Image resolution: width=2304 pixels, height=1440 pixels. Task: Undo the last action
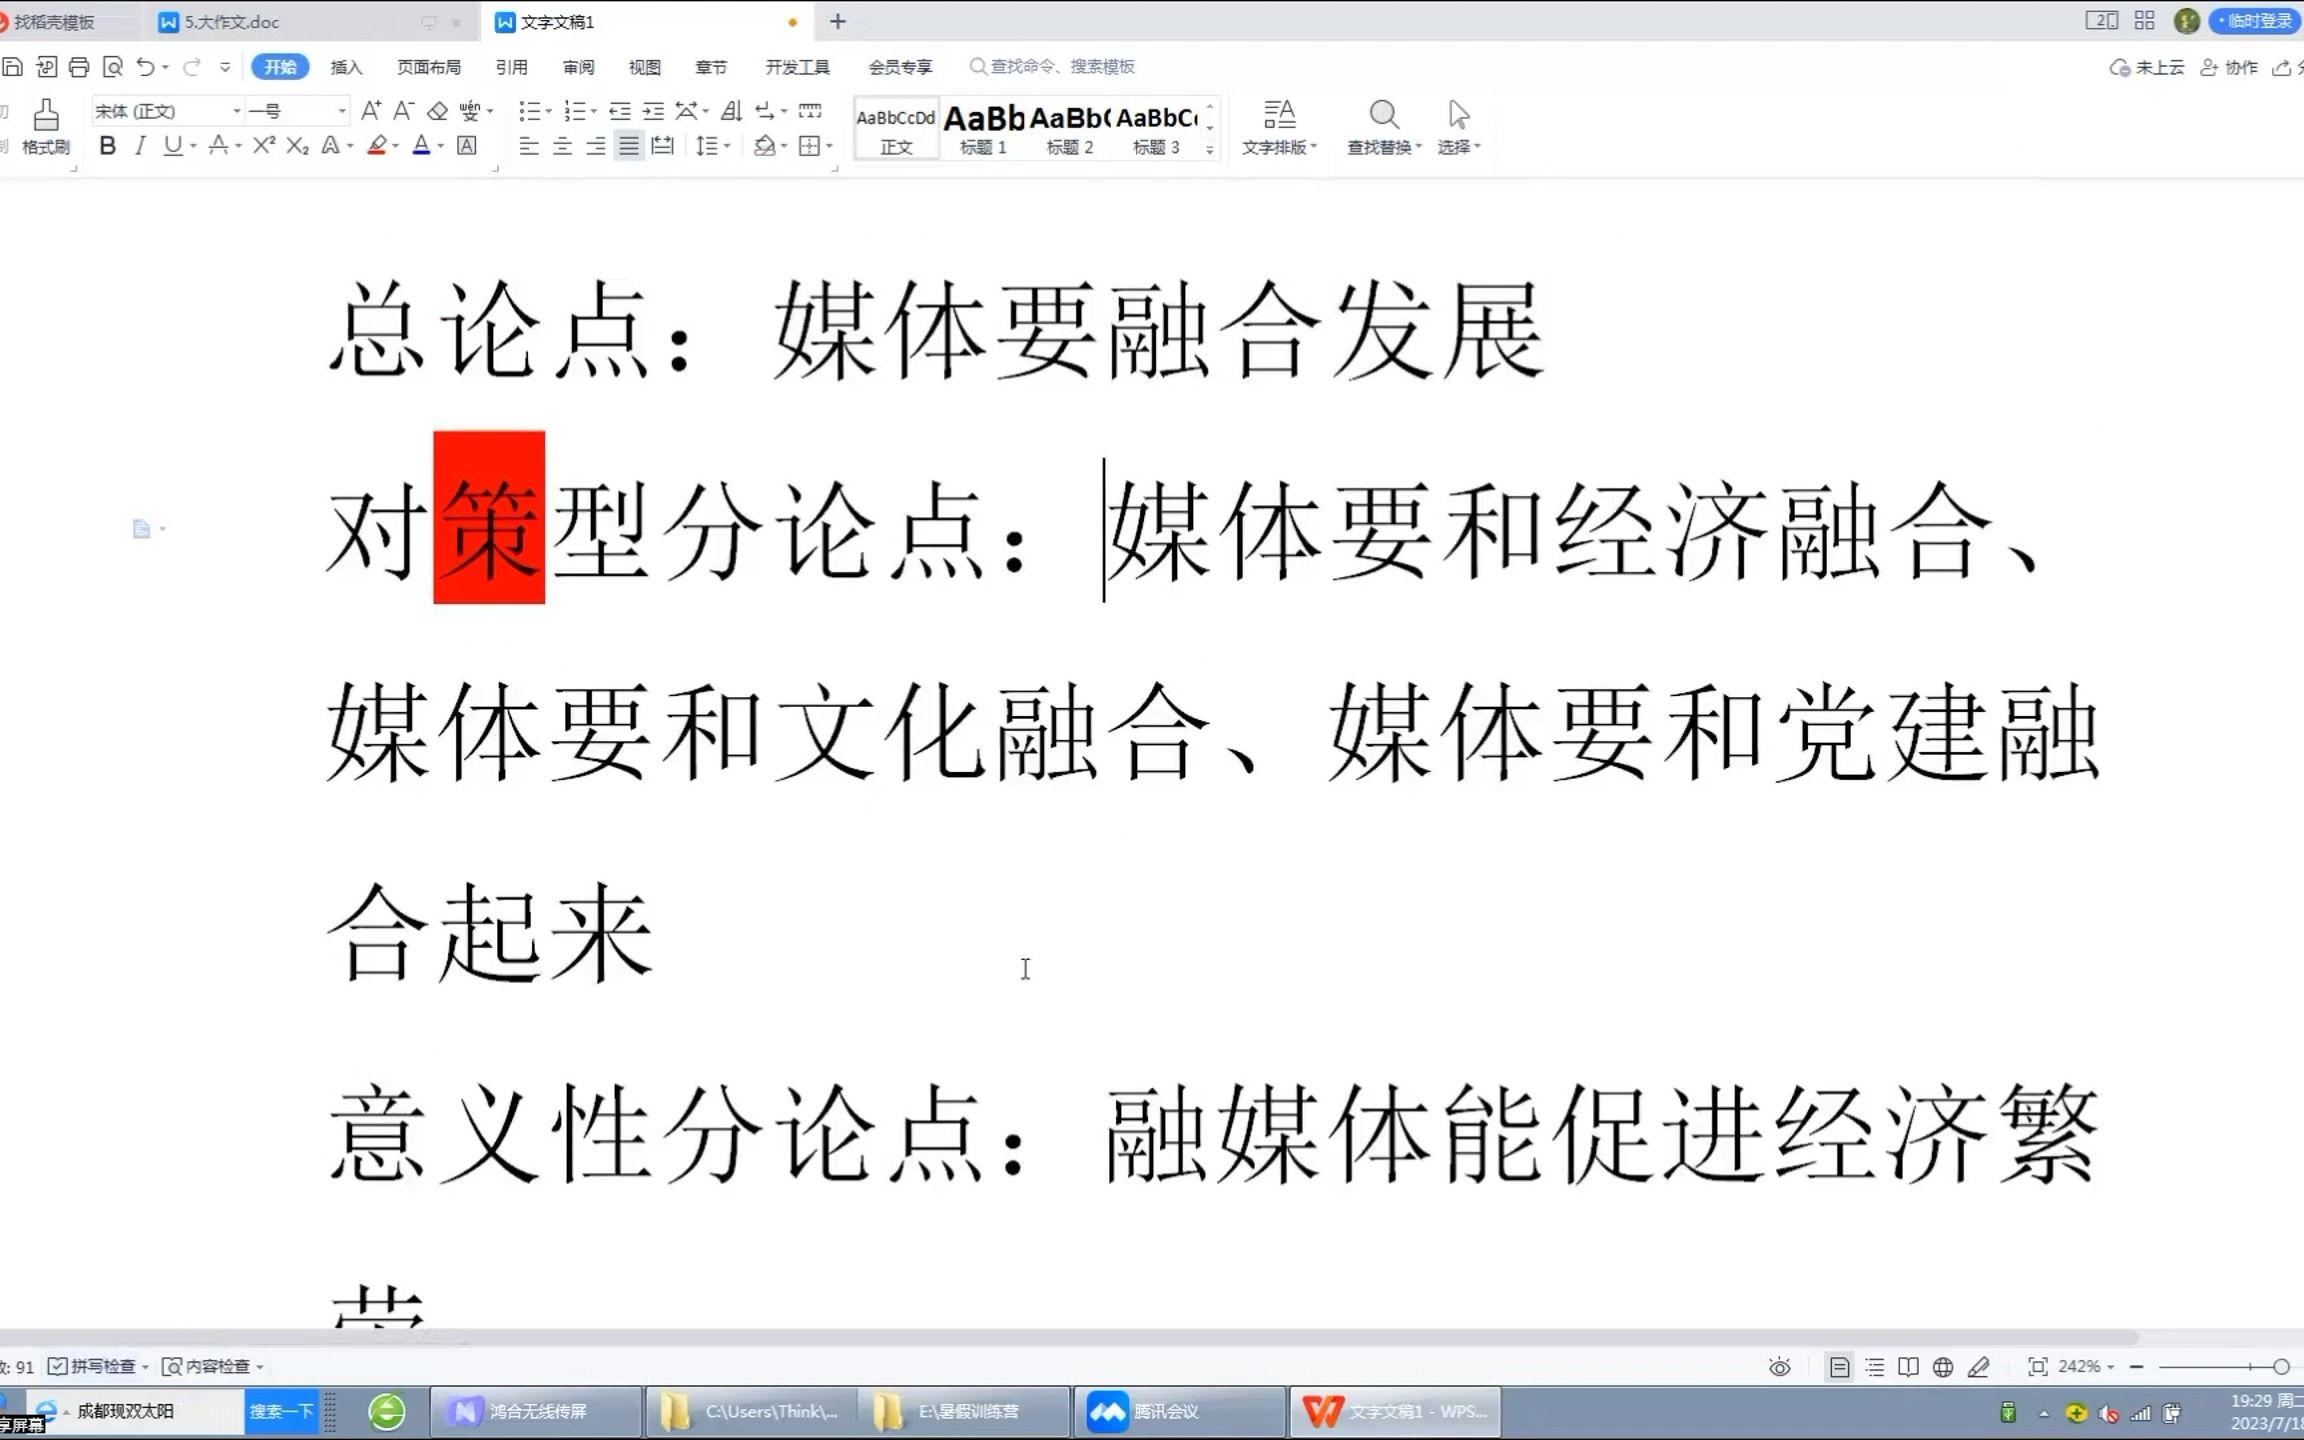tap(146, 67)
